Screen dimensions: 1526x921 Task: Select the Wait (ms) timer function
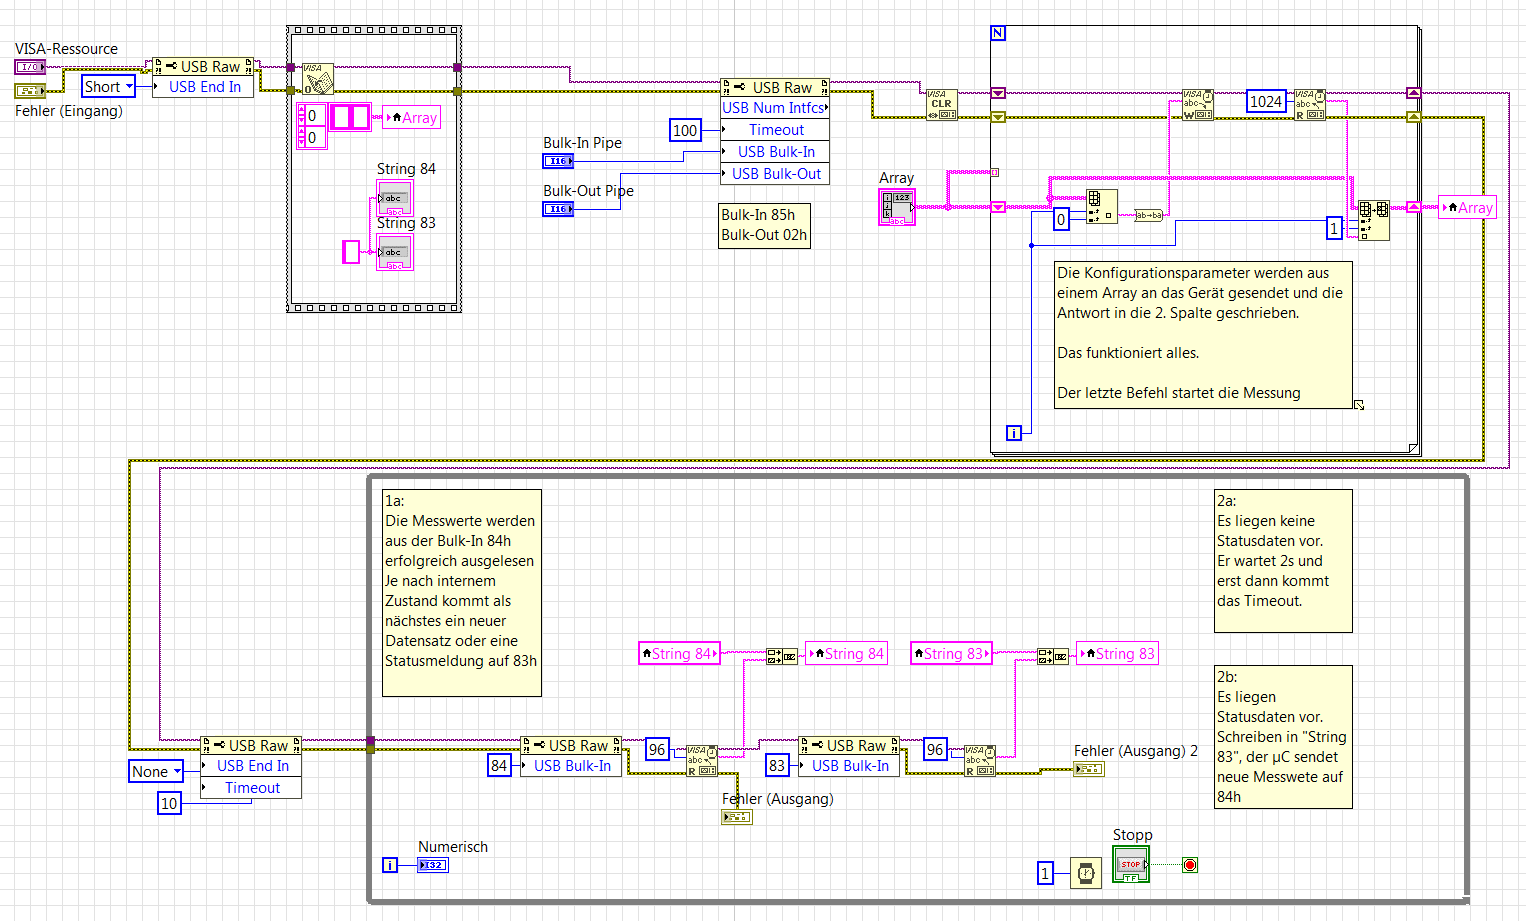[1086, 873]
